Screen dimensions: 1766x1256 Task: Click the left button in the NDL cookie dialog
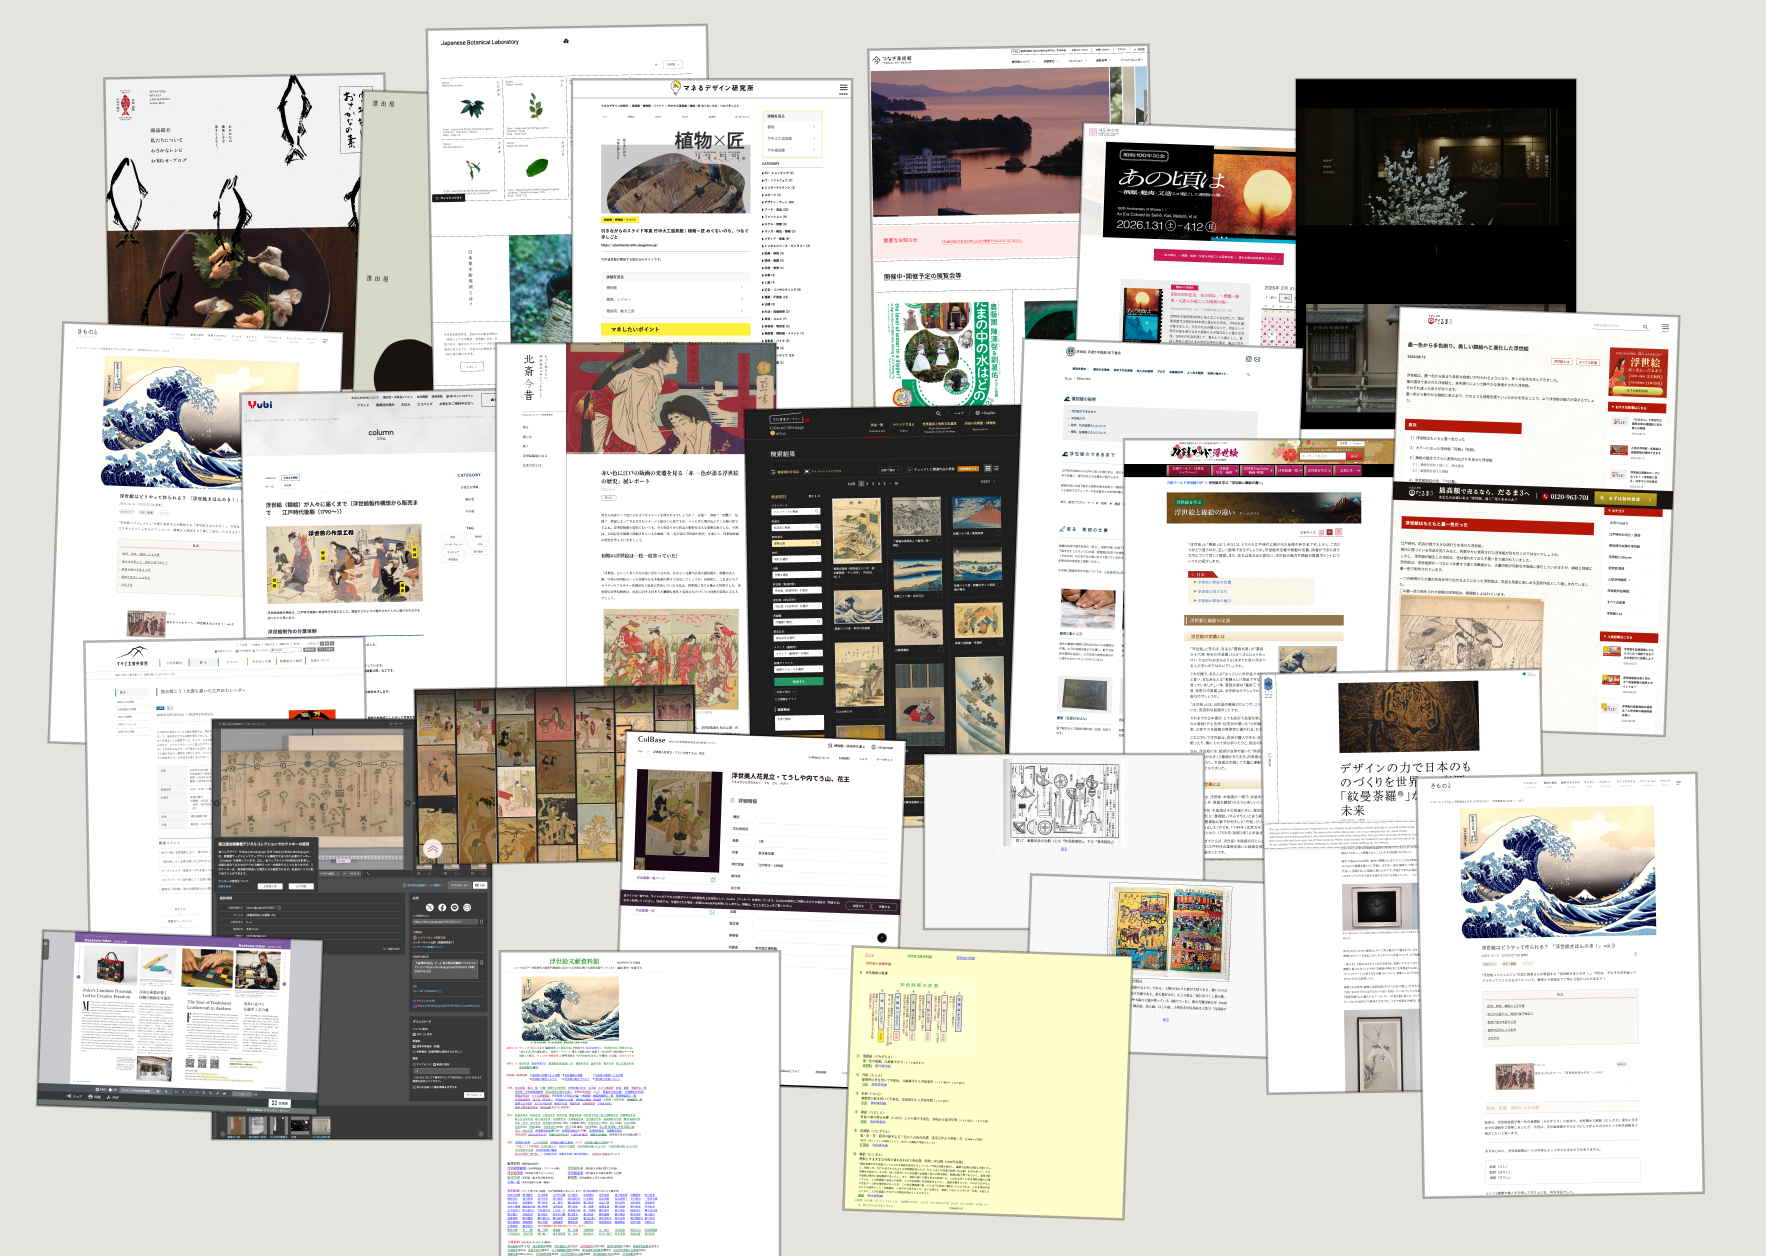[270, 886]
